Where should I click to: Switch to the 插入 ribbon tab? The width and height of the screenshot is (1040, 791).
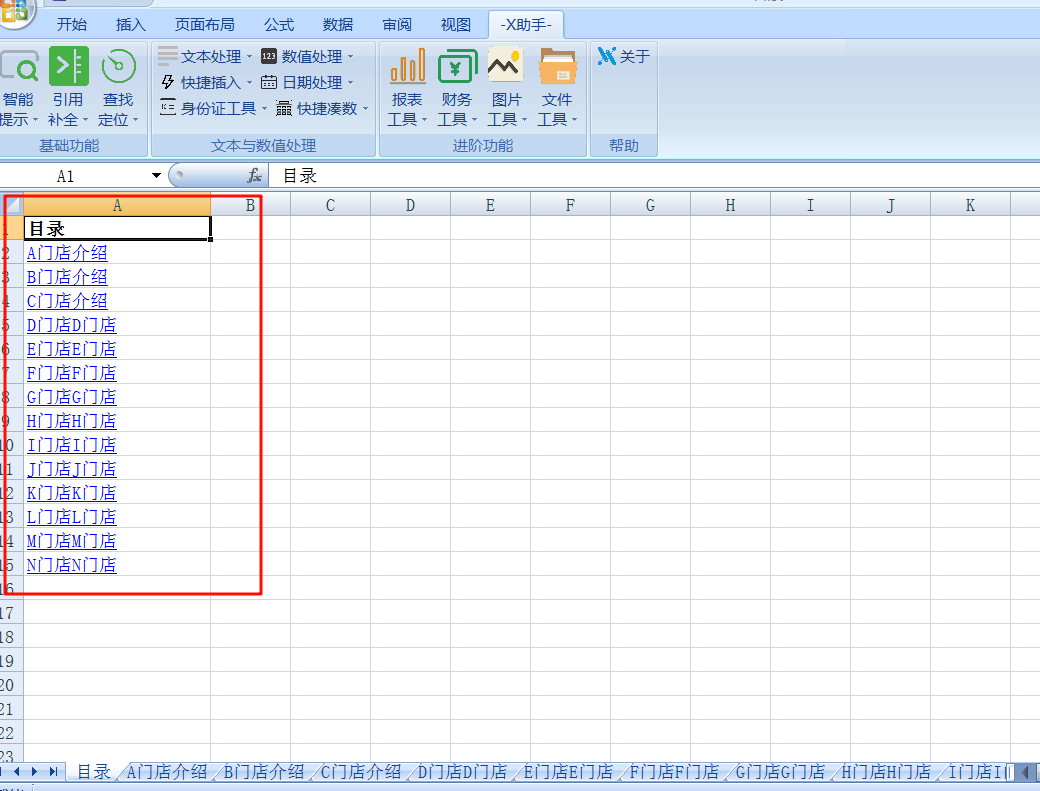coord(131,25)
